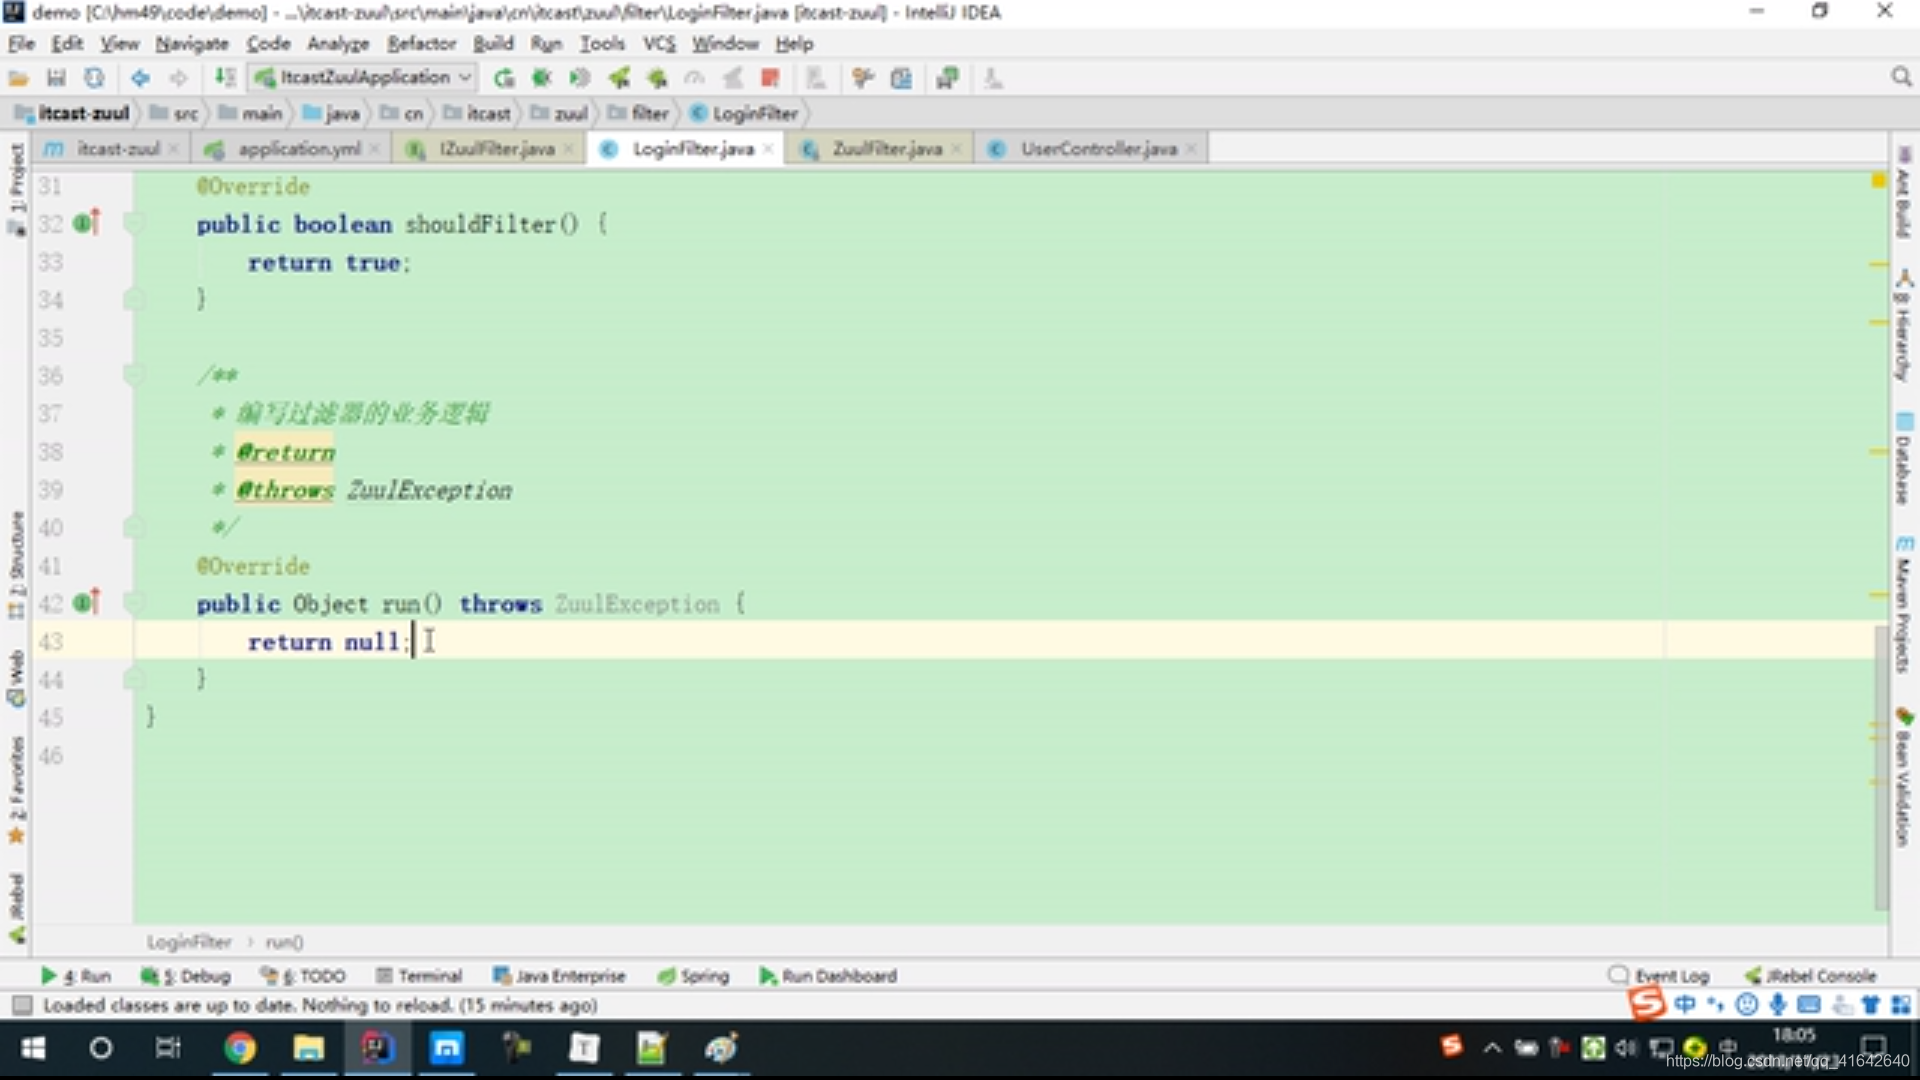This screenshot has width=1920, height=1080.
Task: Open the Project Structure toolbar icon
Action: (901, 78)
